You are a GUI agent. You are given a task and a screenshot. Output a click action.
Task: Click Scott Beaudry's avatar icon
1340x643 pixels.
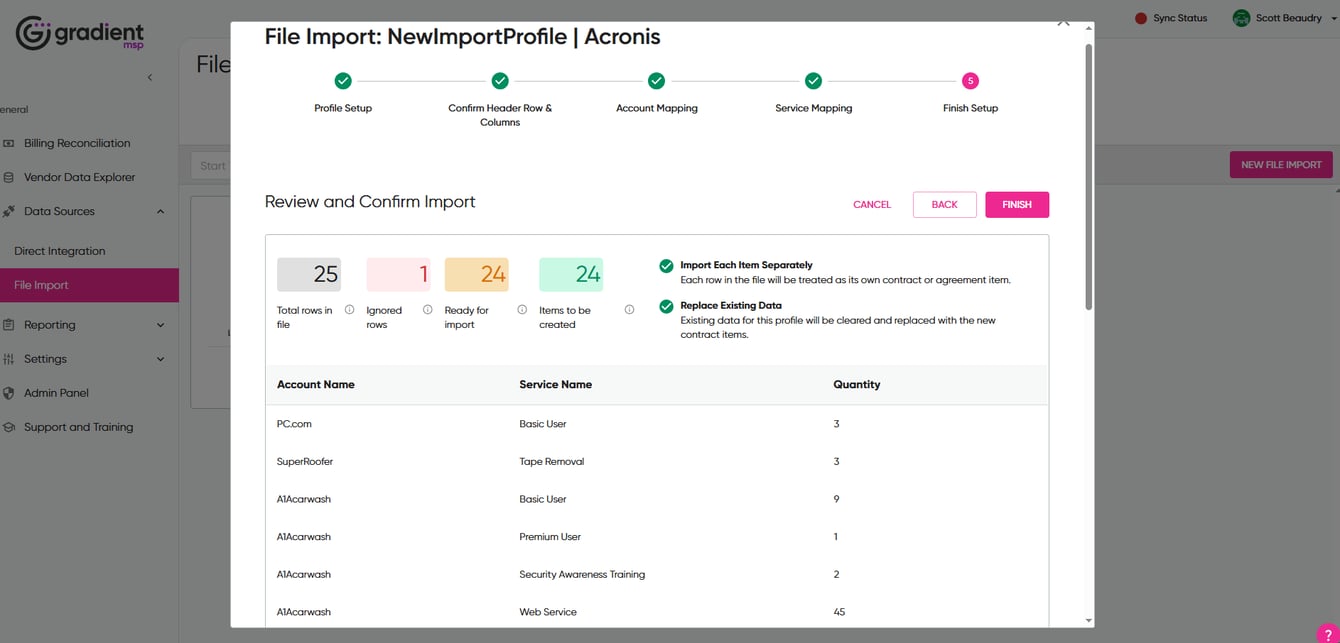tap(1241, 18)
